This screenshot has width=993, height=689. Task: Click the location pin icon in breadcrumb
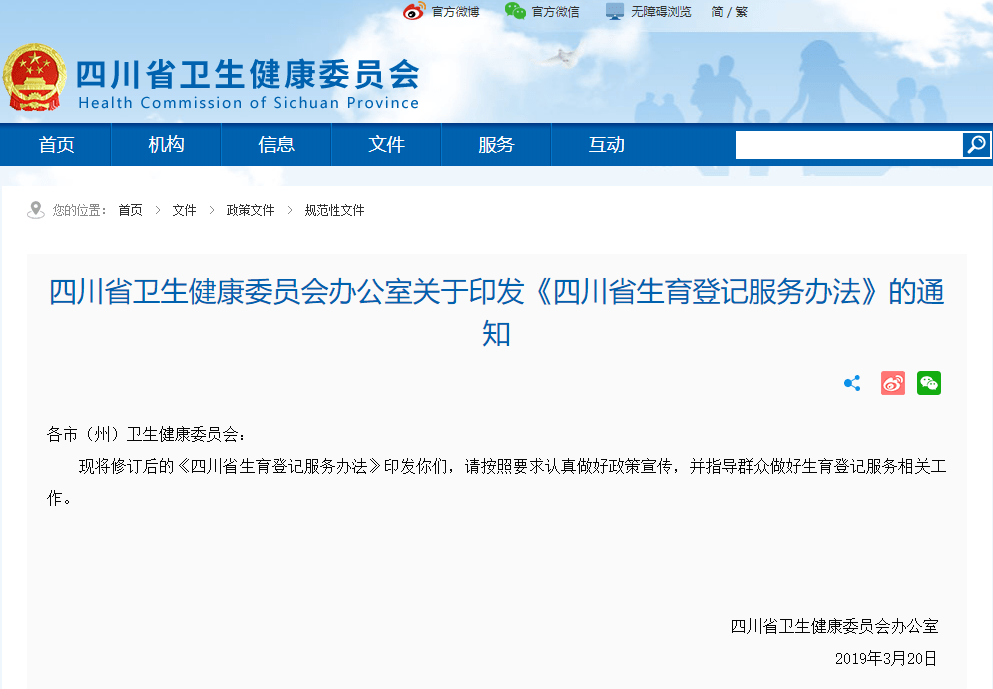tap(35, 210)
